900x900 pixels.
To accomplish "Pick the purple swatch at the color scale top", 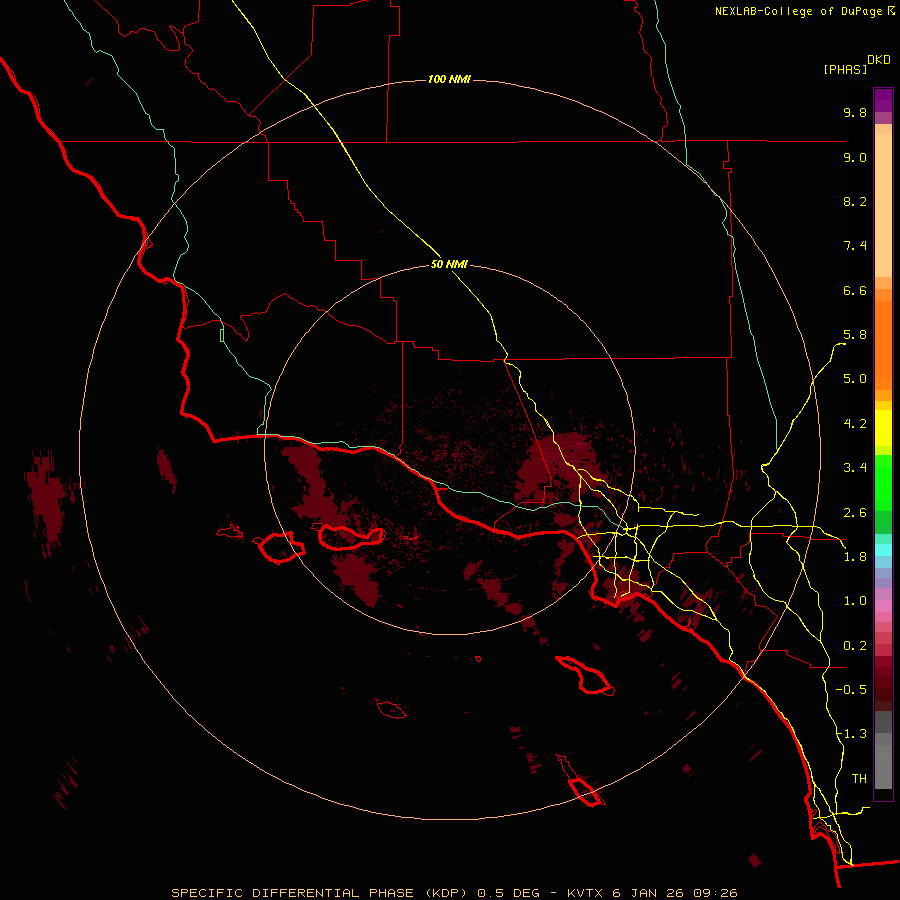I will click(x=883, y=100).
